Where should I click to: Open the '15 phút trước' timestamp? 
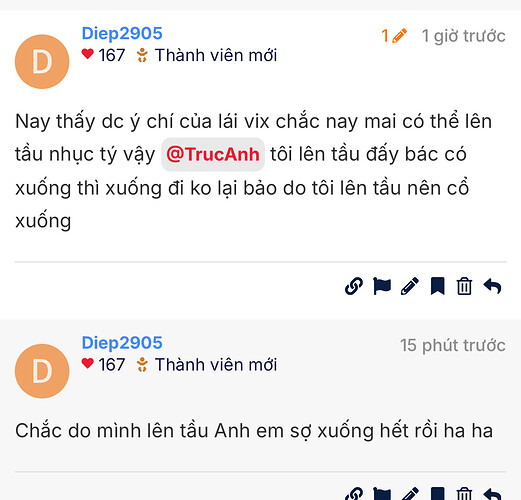[453, 345]
